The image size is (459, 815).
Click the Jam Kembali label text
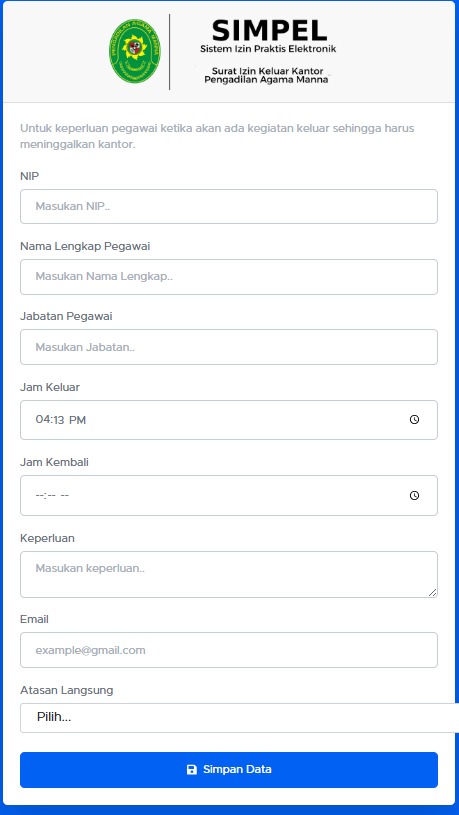click(55, 462)
